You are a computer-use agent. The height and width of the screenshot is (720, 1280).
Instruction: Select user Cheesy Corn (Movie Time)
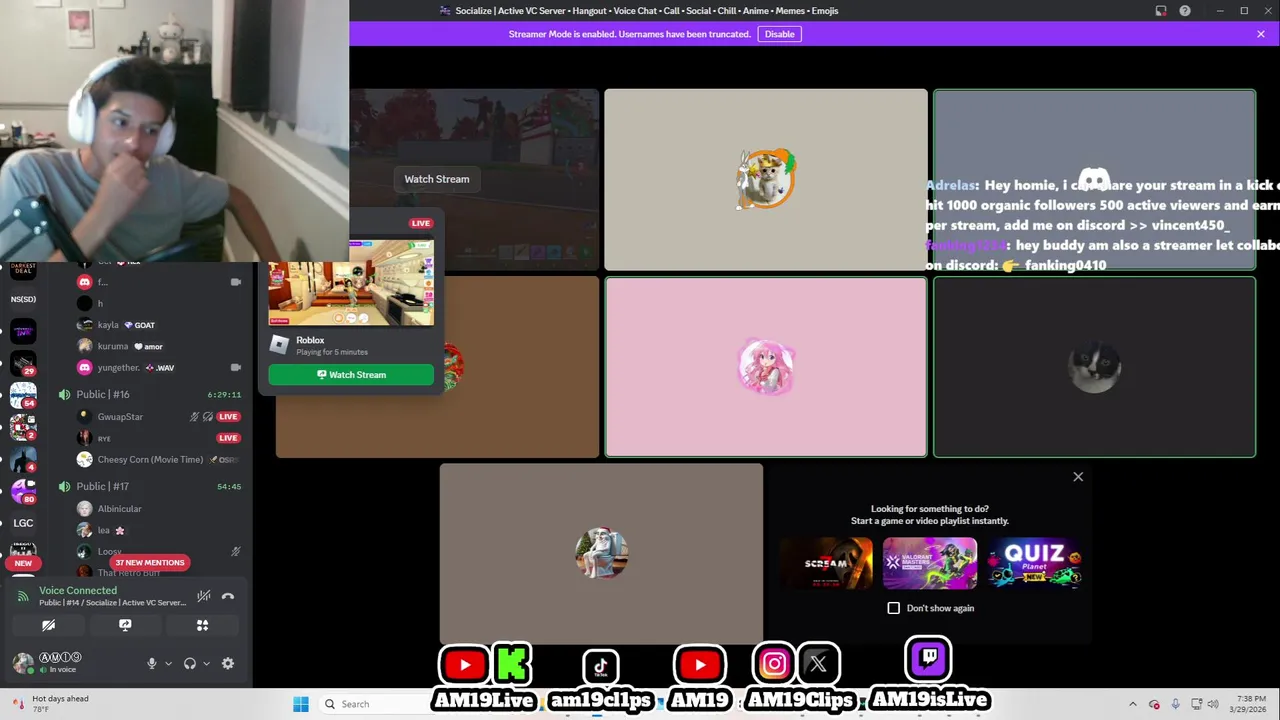pos(150,460)
